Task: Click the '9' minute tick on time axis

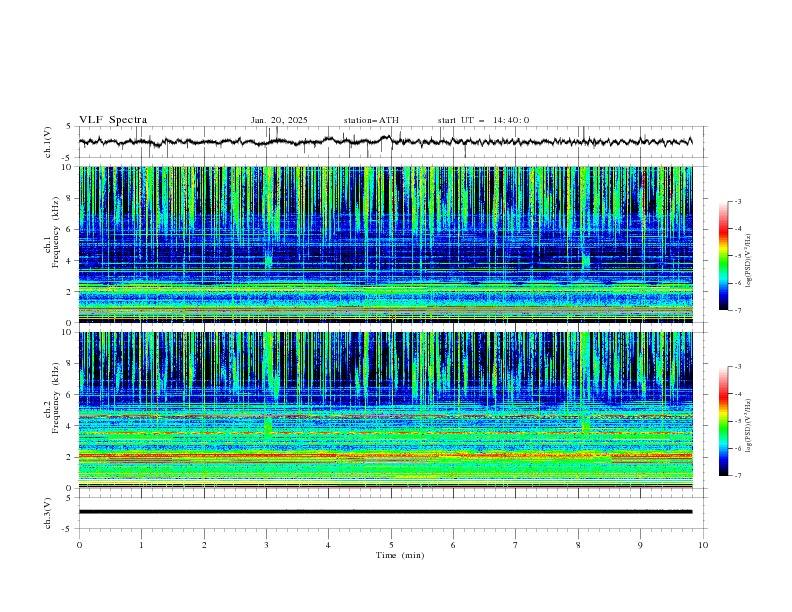Action: [x=640, y=545]
